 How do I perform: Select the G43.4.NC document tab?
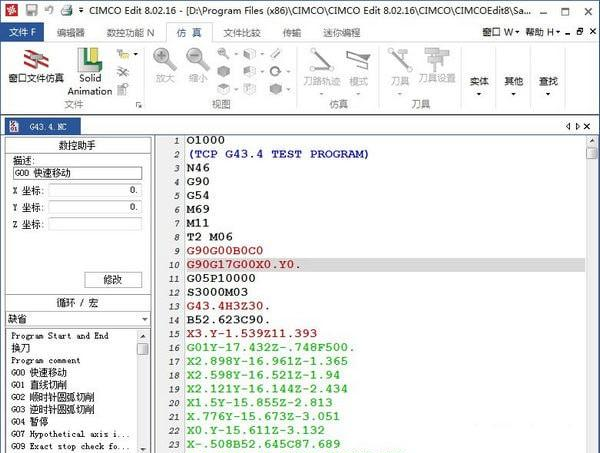pos(47,127)
